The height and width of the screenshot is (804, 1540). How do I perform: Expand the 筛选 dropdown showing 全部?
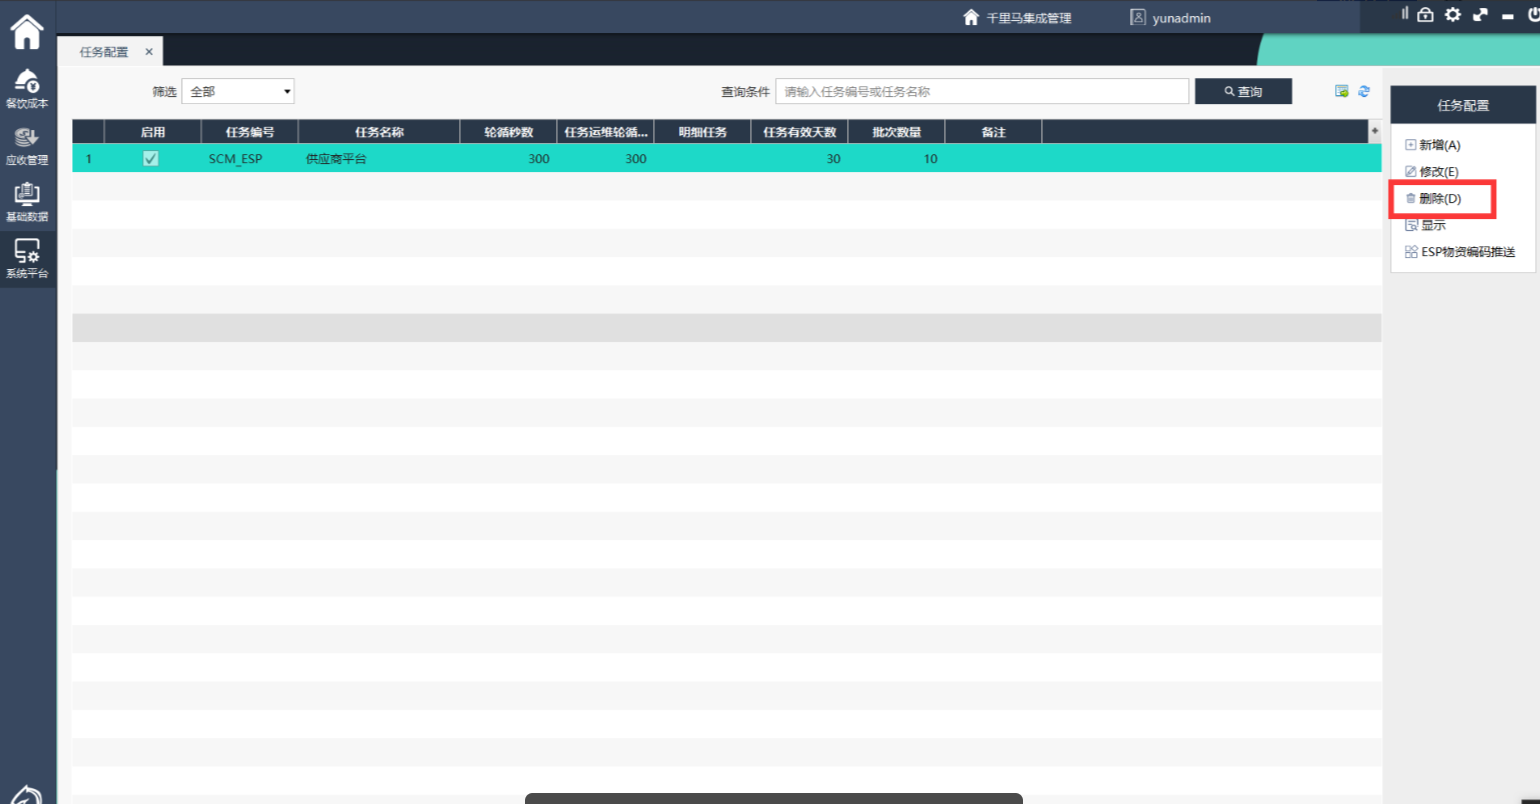click(238, 91)
